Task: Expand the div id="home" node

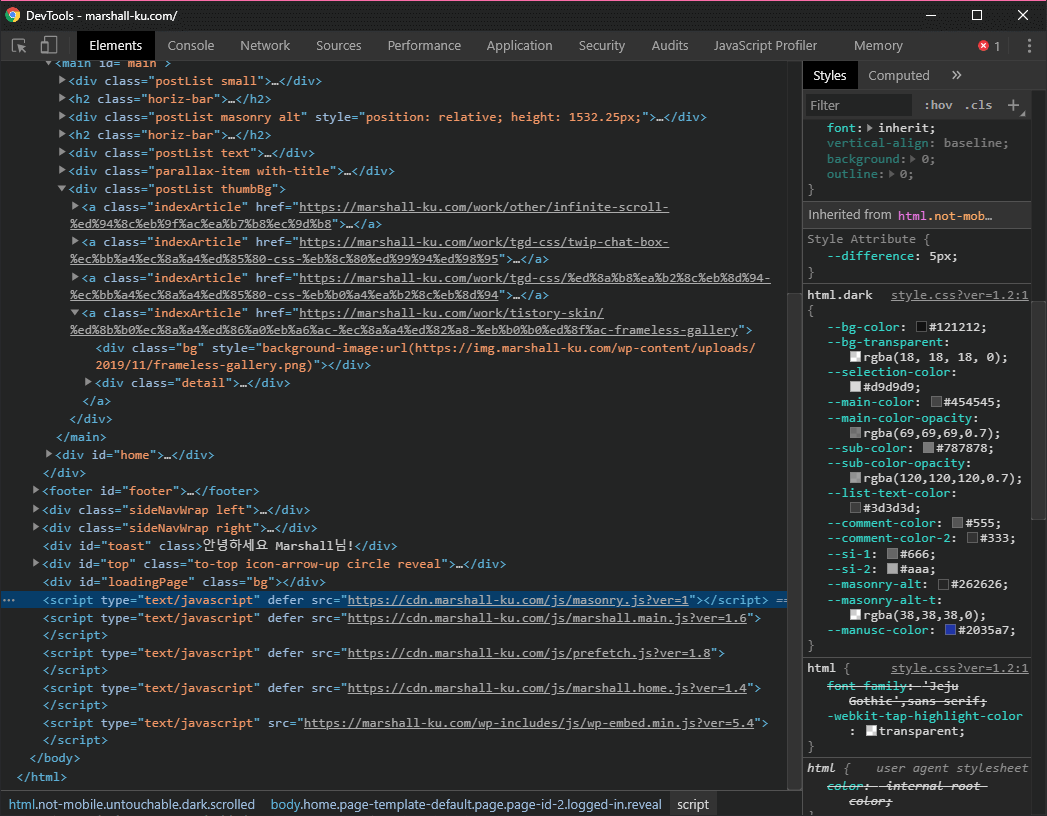Action: (49, 455)
